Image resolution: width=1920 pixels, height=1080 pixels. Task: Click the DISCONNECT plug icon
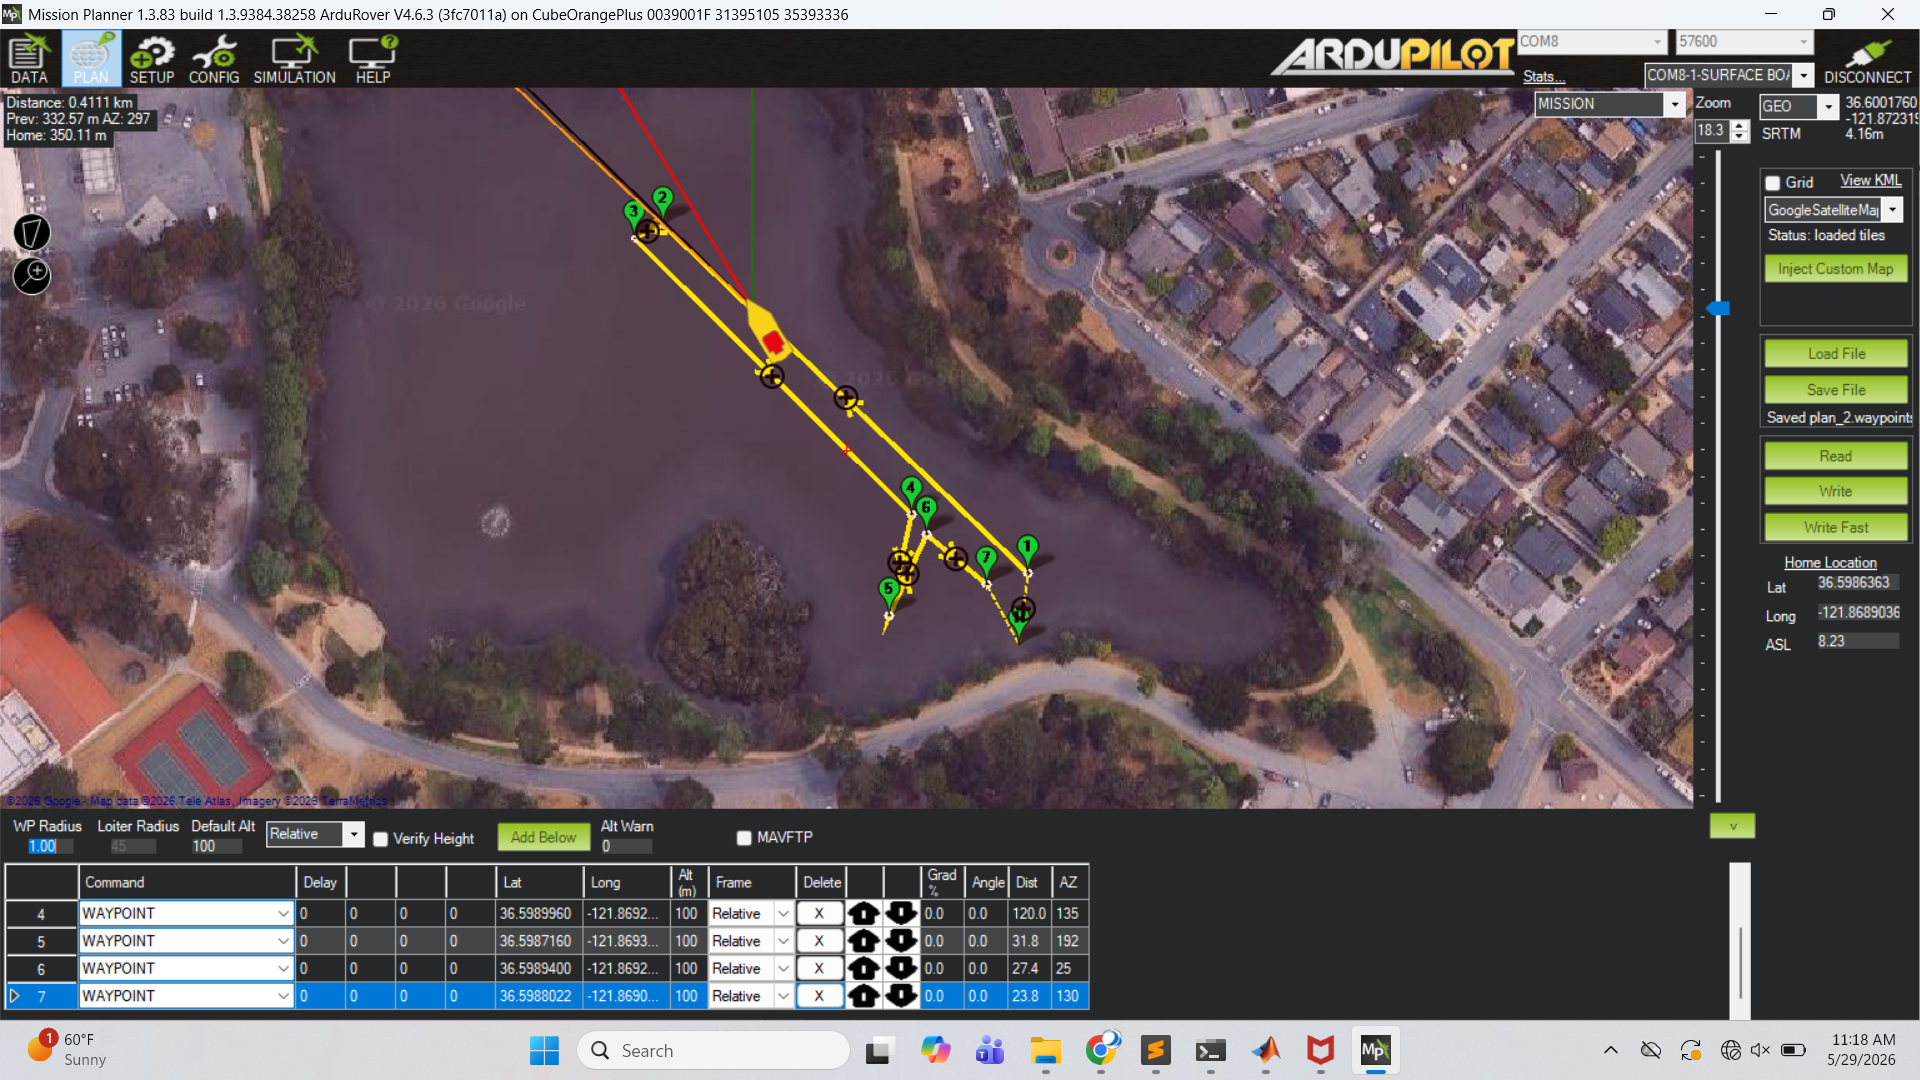pyautogui.click(x=1867, y=59)
